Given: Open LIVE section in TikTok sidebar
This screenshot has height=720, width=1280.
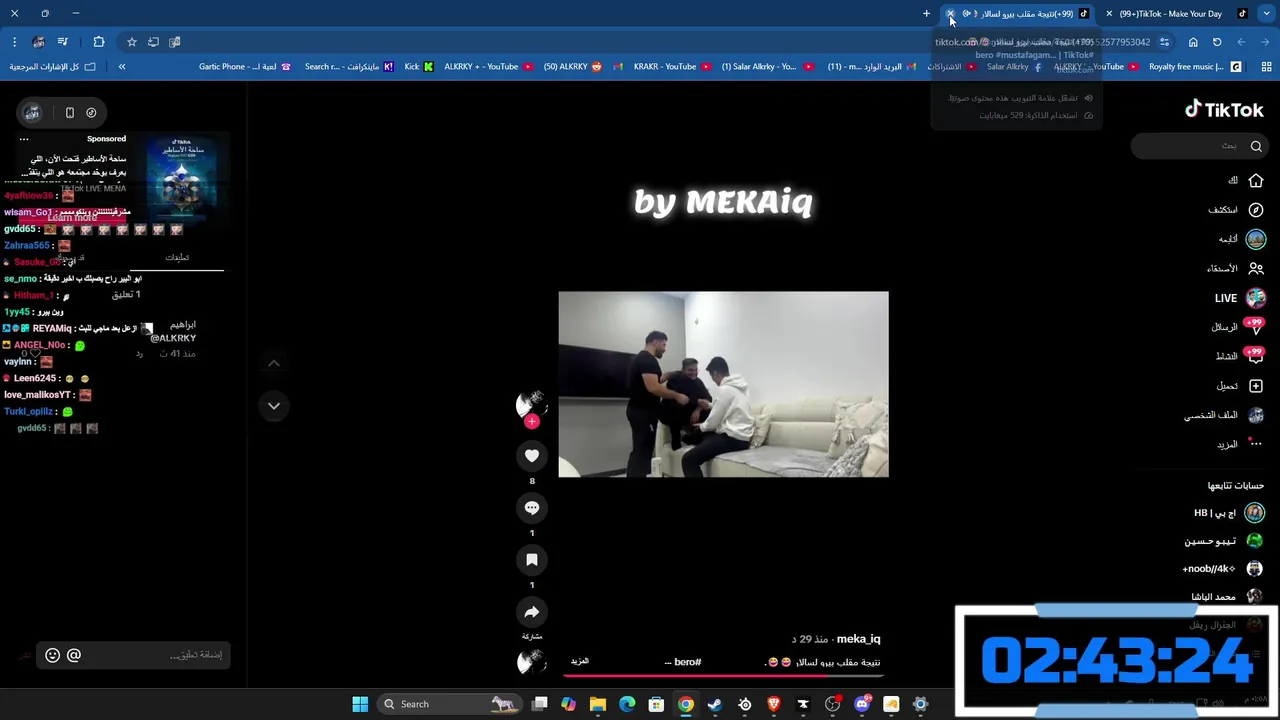Looking at the screenshot, I should pyautogui.click(x=1240, y=298).
